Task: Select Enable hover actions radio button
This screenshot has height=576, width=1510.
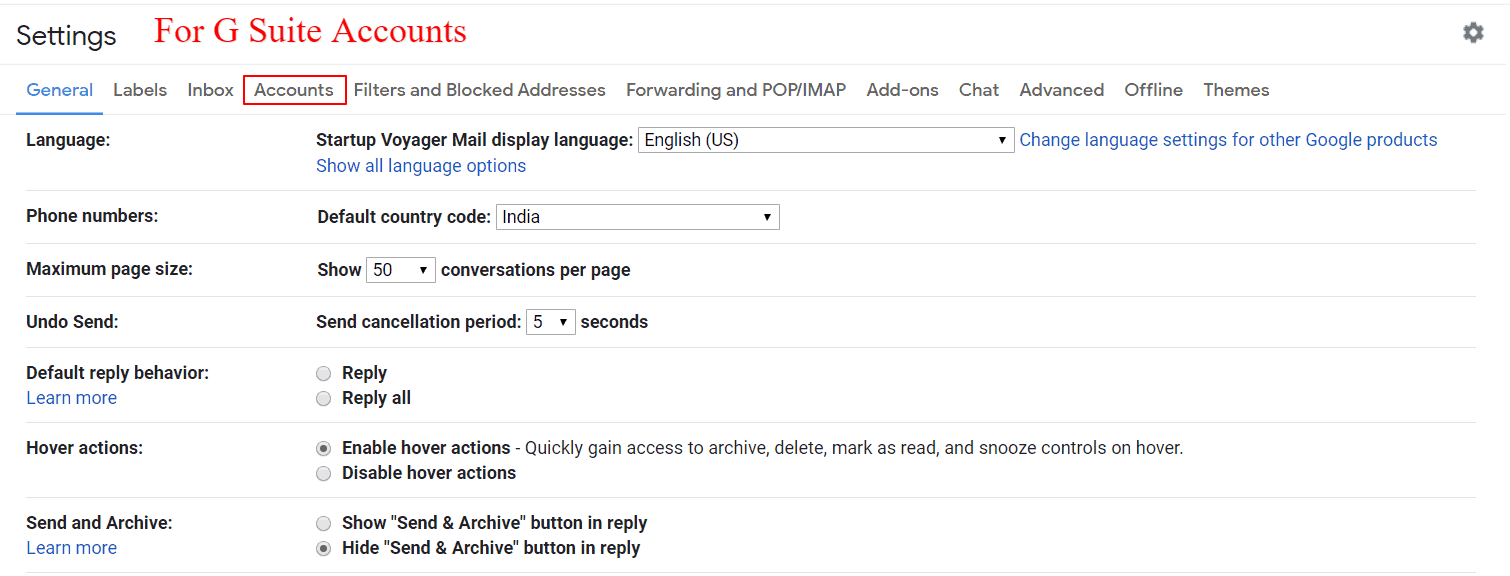Action: pos(324,448)
